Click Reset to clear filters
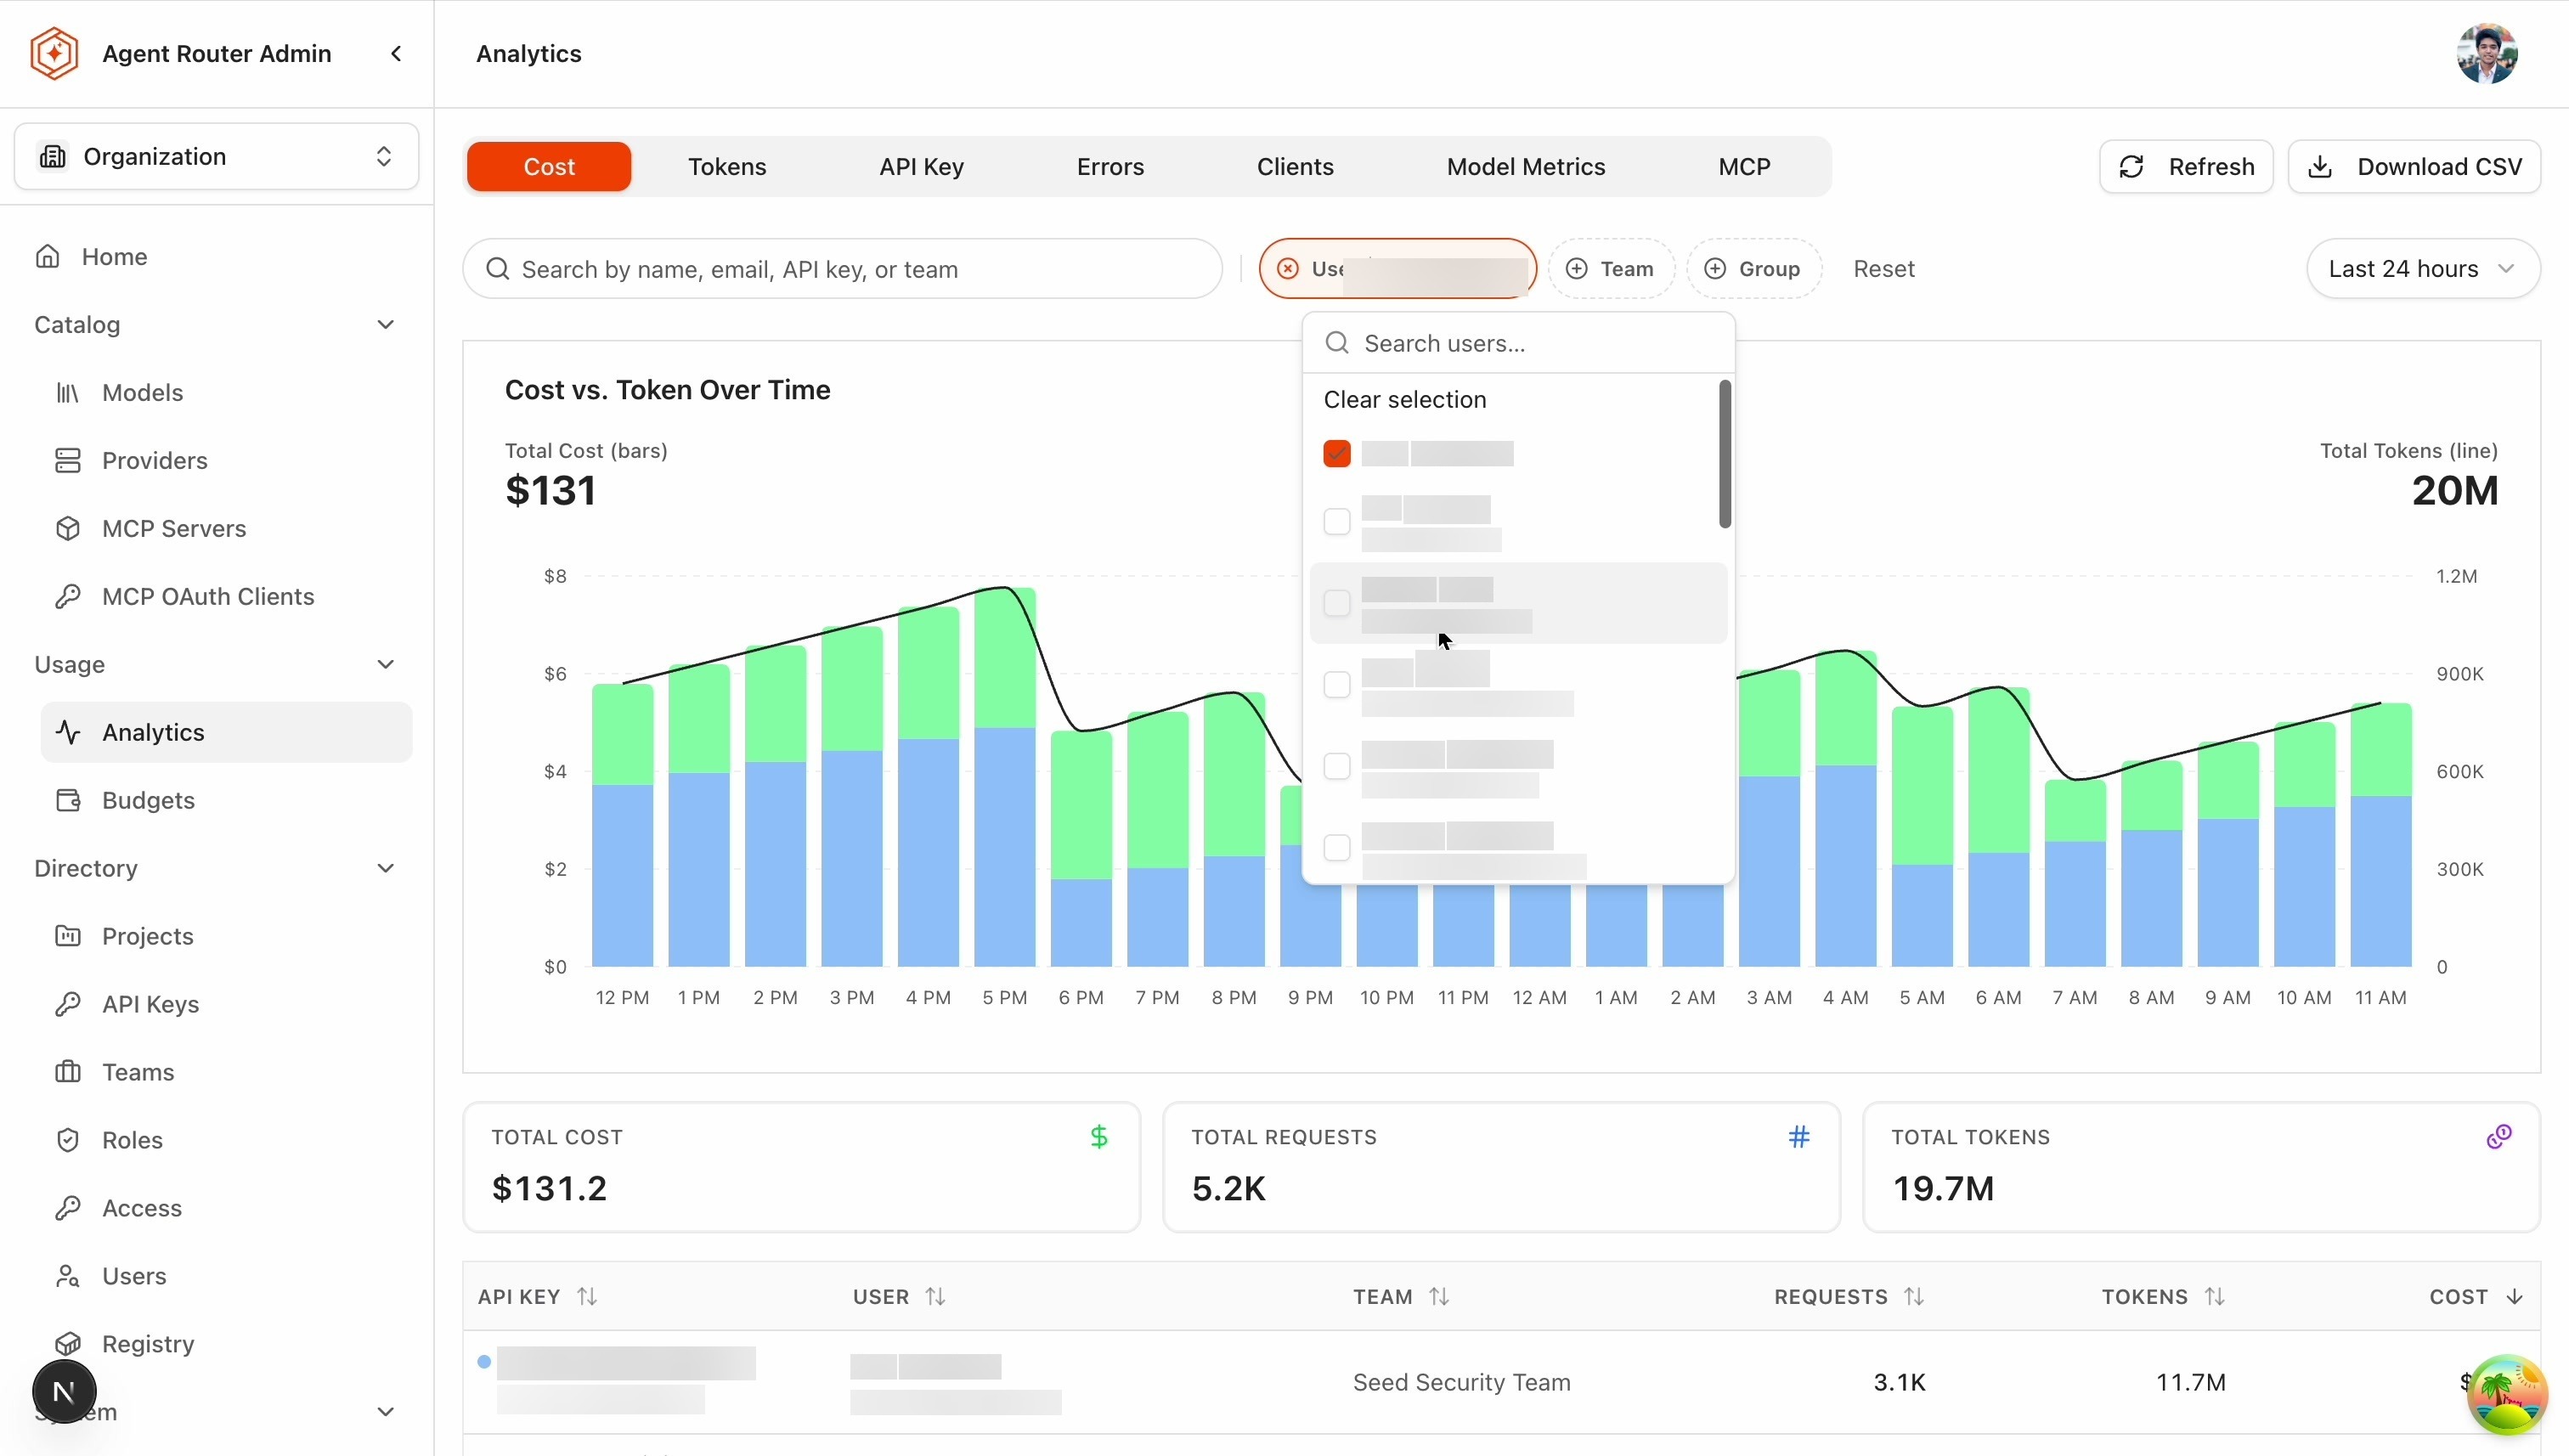Screen dimensions: 2569x1456 click(1883, 268)
